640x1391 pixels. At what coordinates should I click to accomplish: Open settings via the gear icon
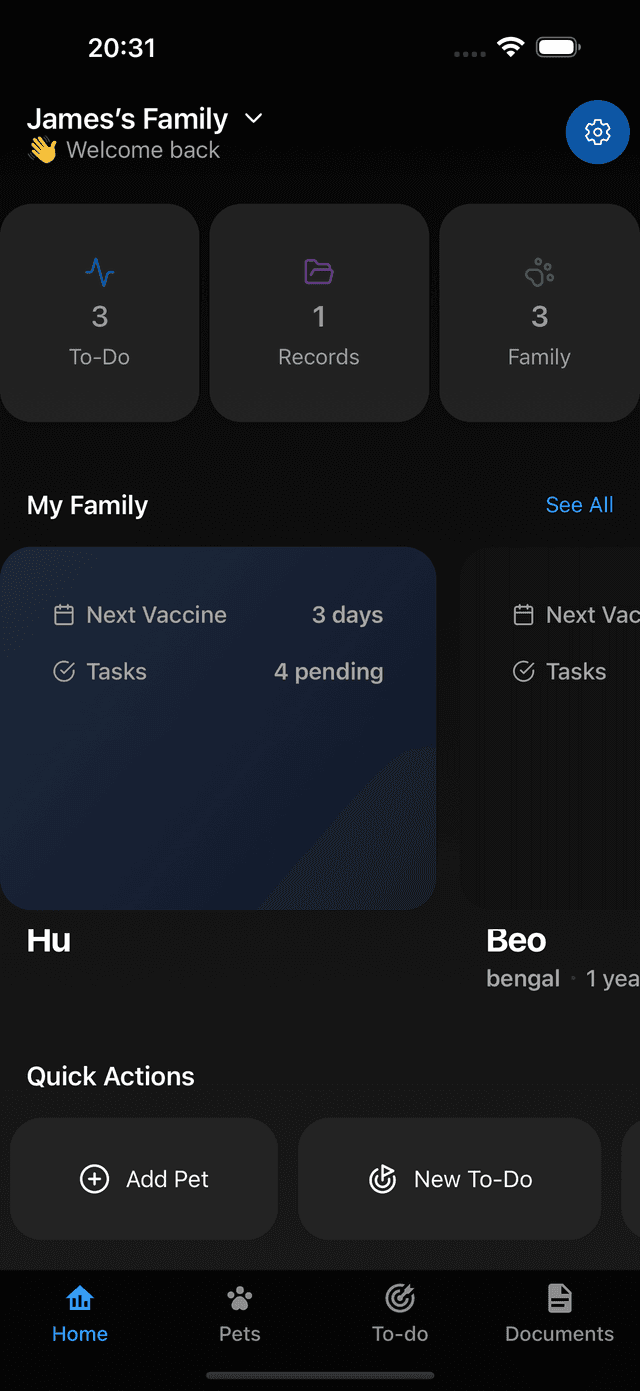tap(597, 131)
